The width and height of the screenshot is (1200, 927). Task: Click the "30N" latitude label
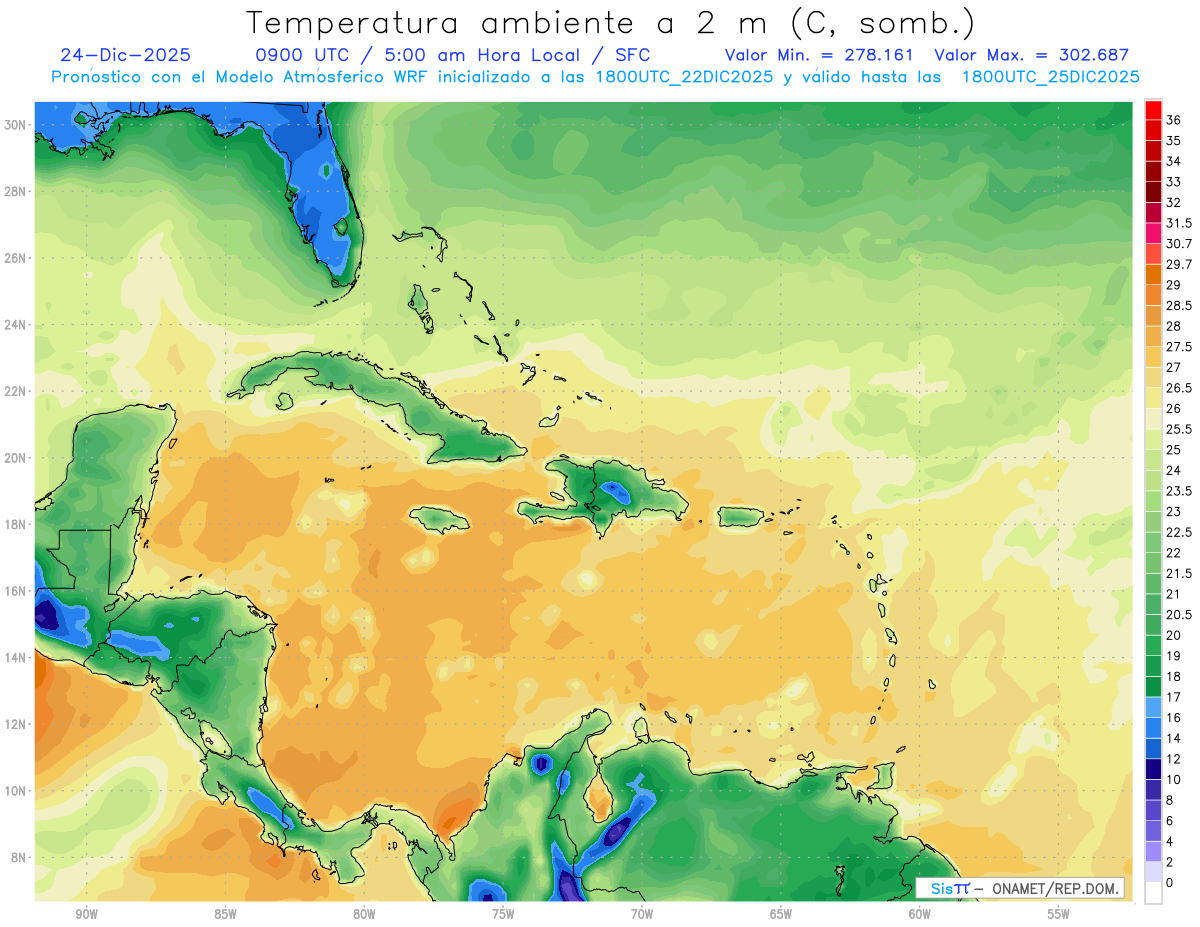pos(16,125)
